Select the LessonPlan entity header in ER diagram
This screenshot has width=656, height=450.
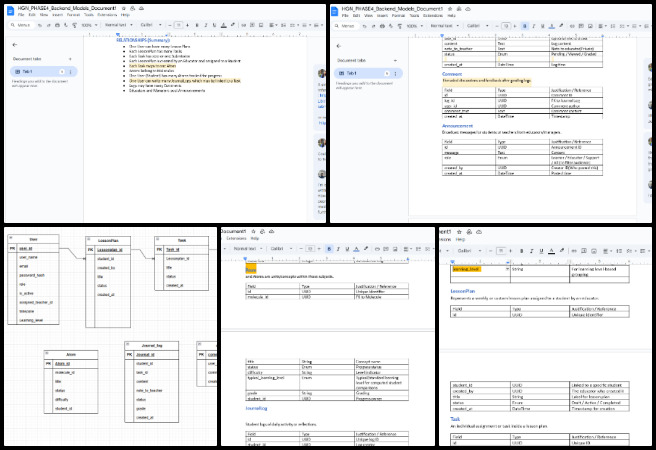click(108, 241)
